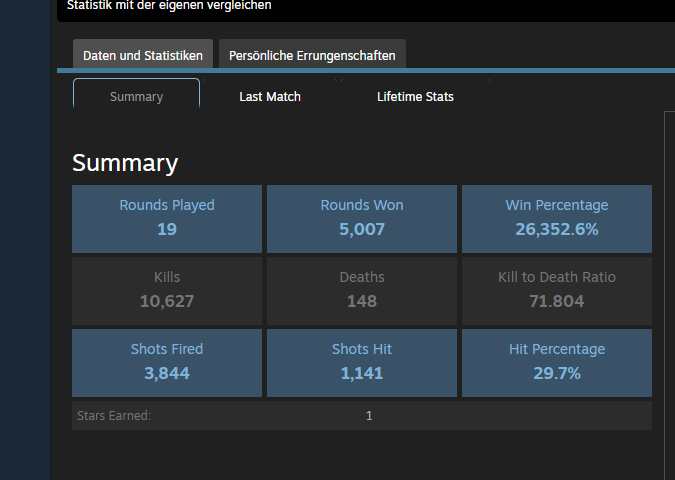Click the 26,352.6% win percentage value
Screen dimensions: 675x480
click(556, 230)
